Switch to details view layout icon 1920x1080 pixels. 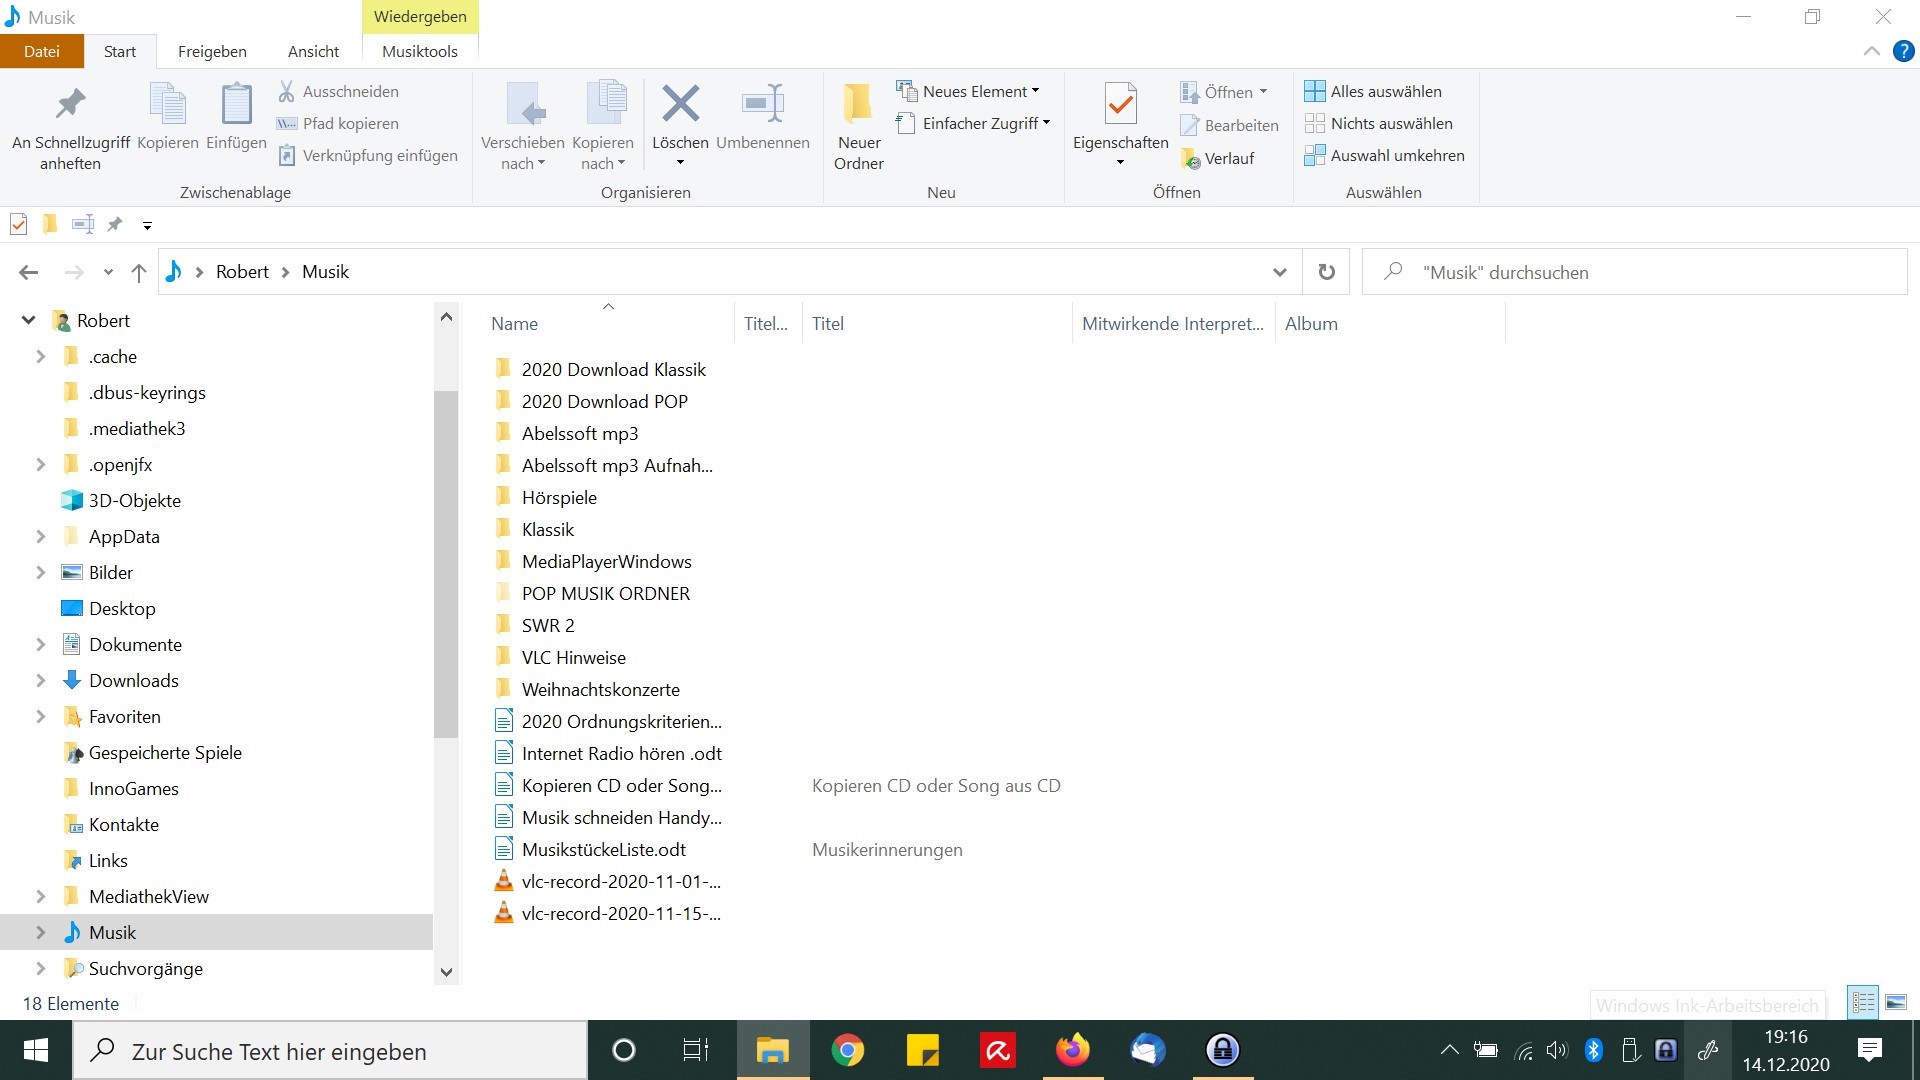1863,1003
